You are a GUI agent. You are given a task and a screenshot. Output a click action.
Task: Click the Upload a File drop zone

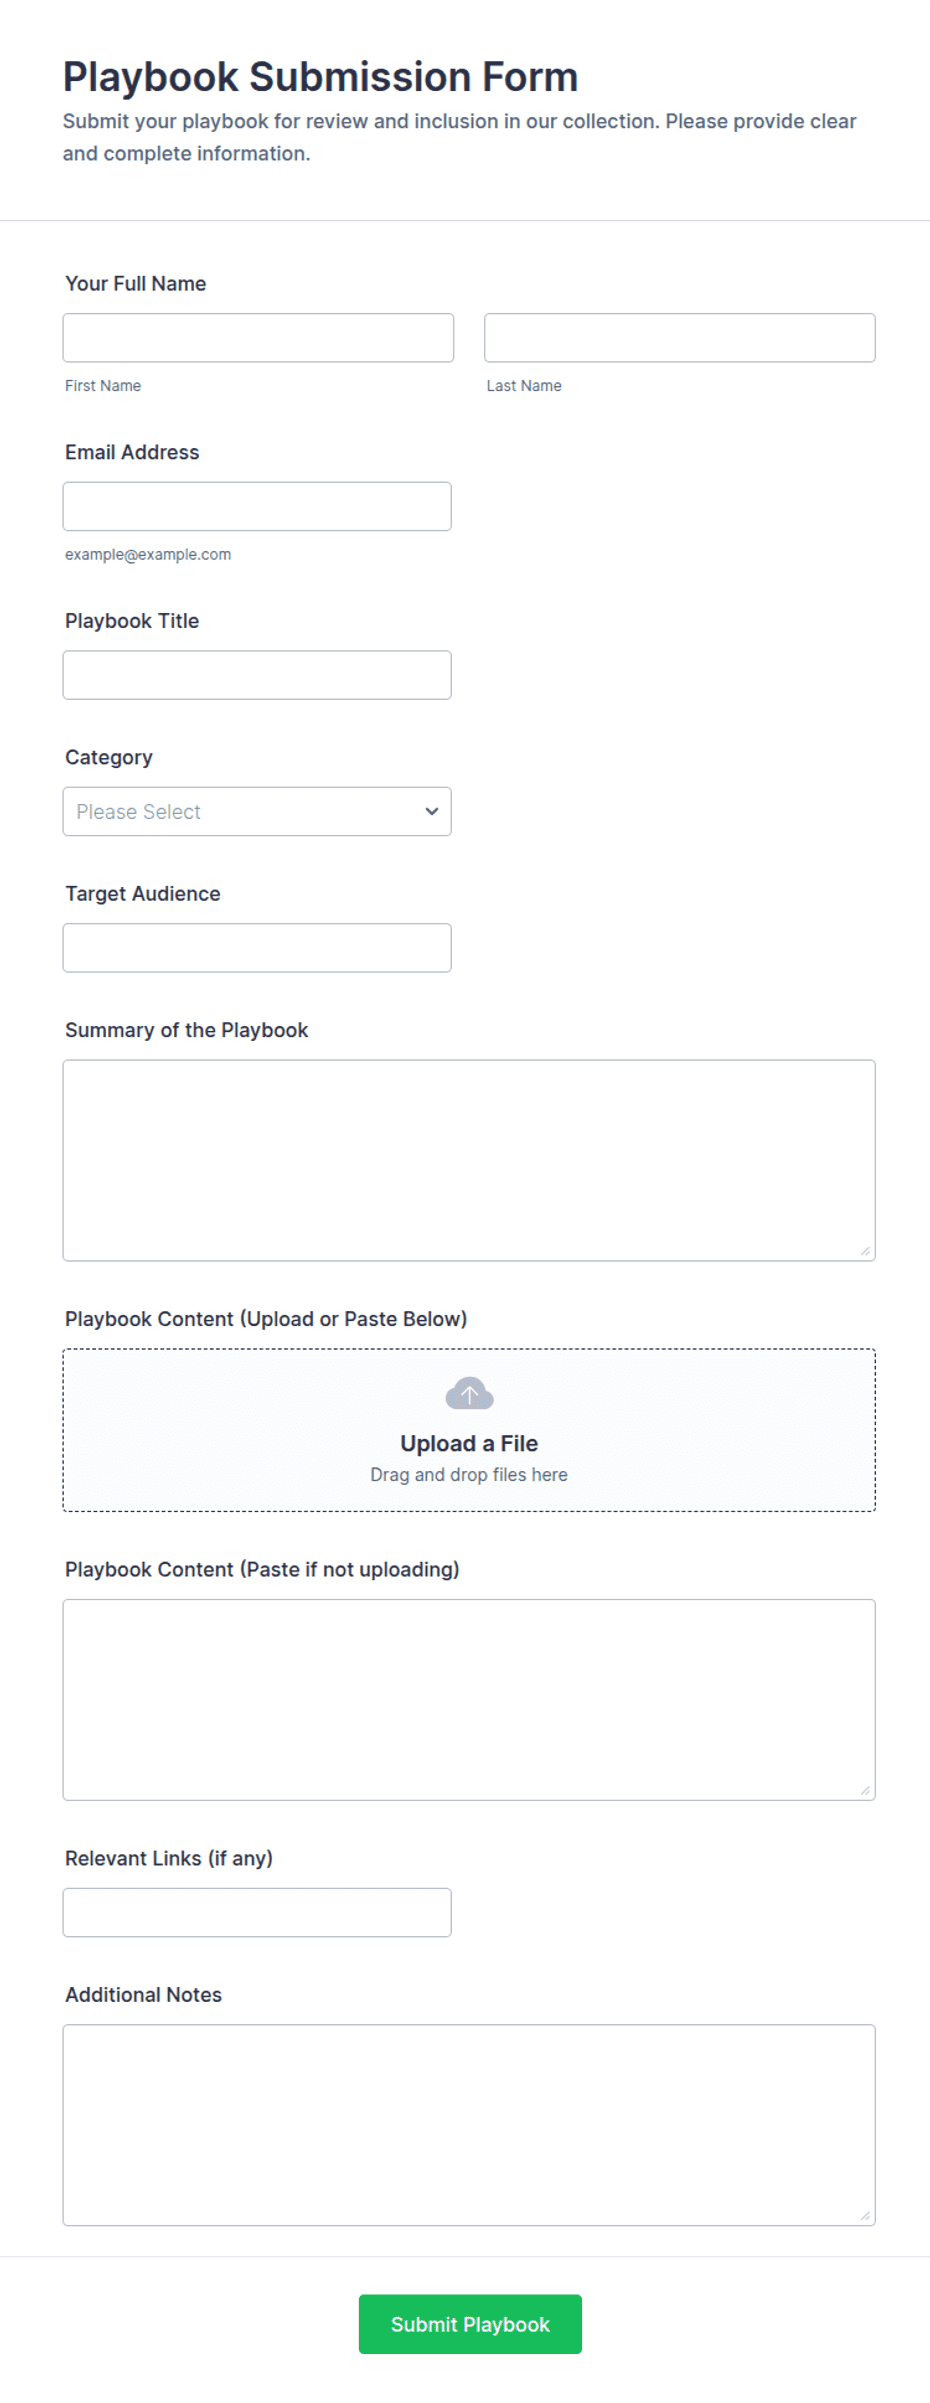(x=469, y=1430)
